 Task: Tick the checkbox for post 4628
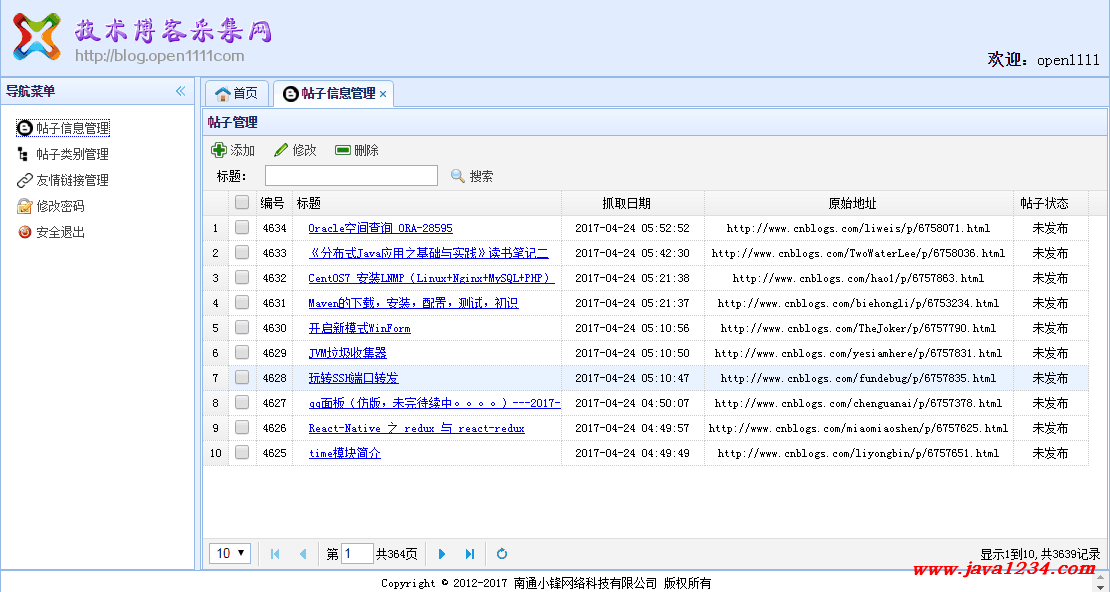[x=242, y=377]
